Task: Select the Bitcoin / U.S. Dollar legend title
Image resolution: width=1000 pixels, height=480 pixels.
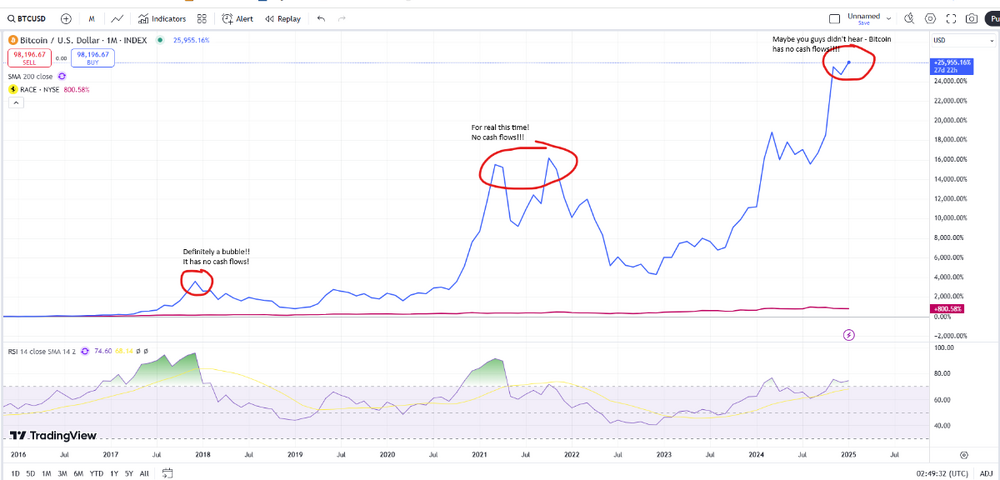Action: click(83, 40)
